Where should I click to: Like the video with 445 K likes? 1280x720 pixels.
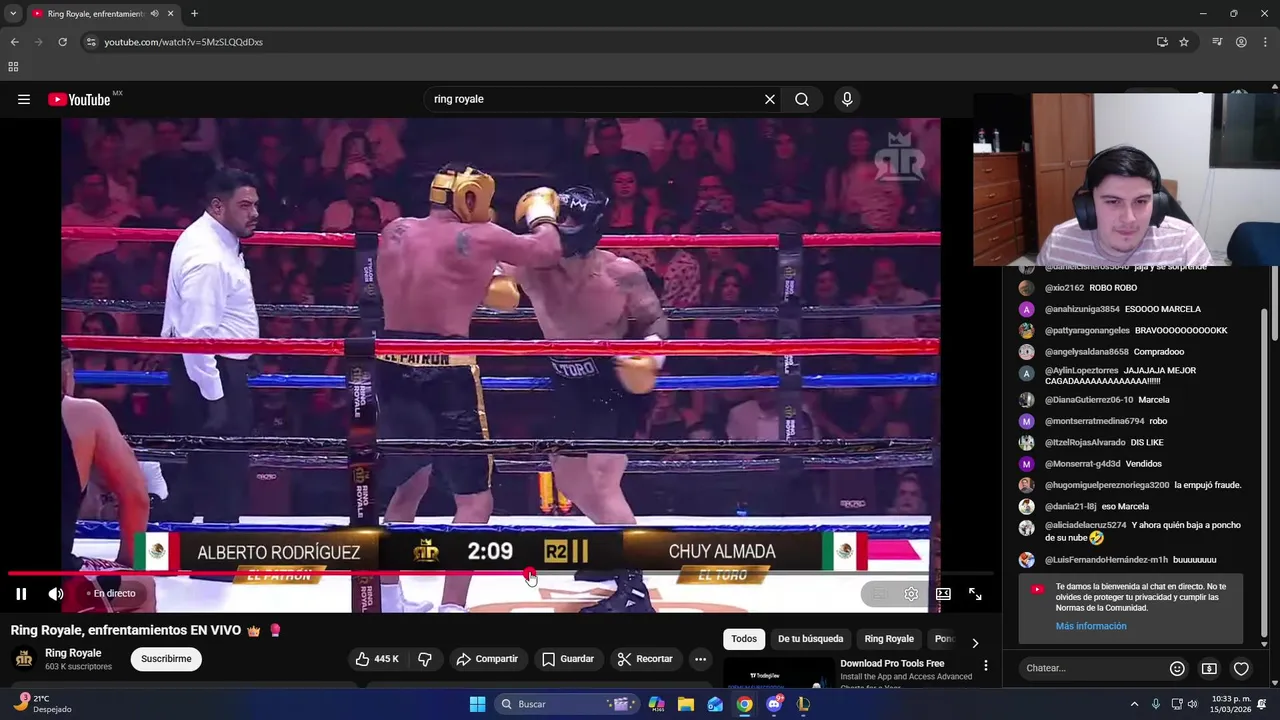[377, 659]
